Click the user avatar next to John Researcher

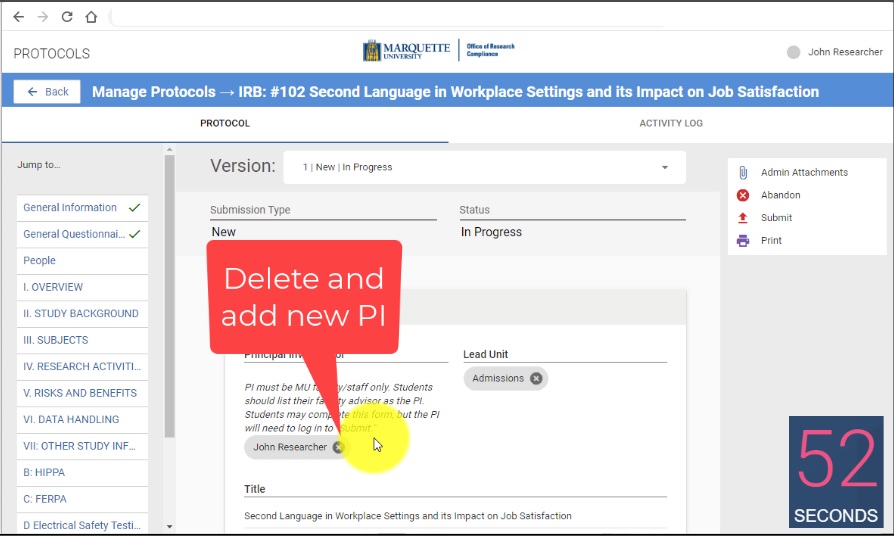pyautogui.click(x=794, y=52)
